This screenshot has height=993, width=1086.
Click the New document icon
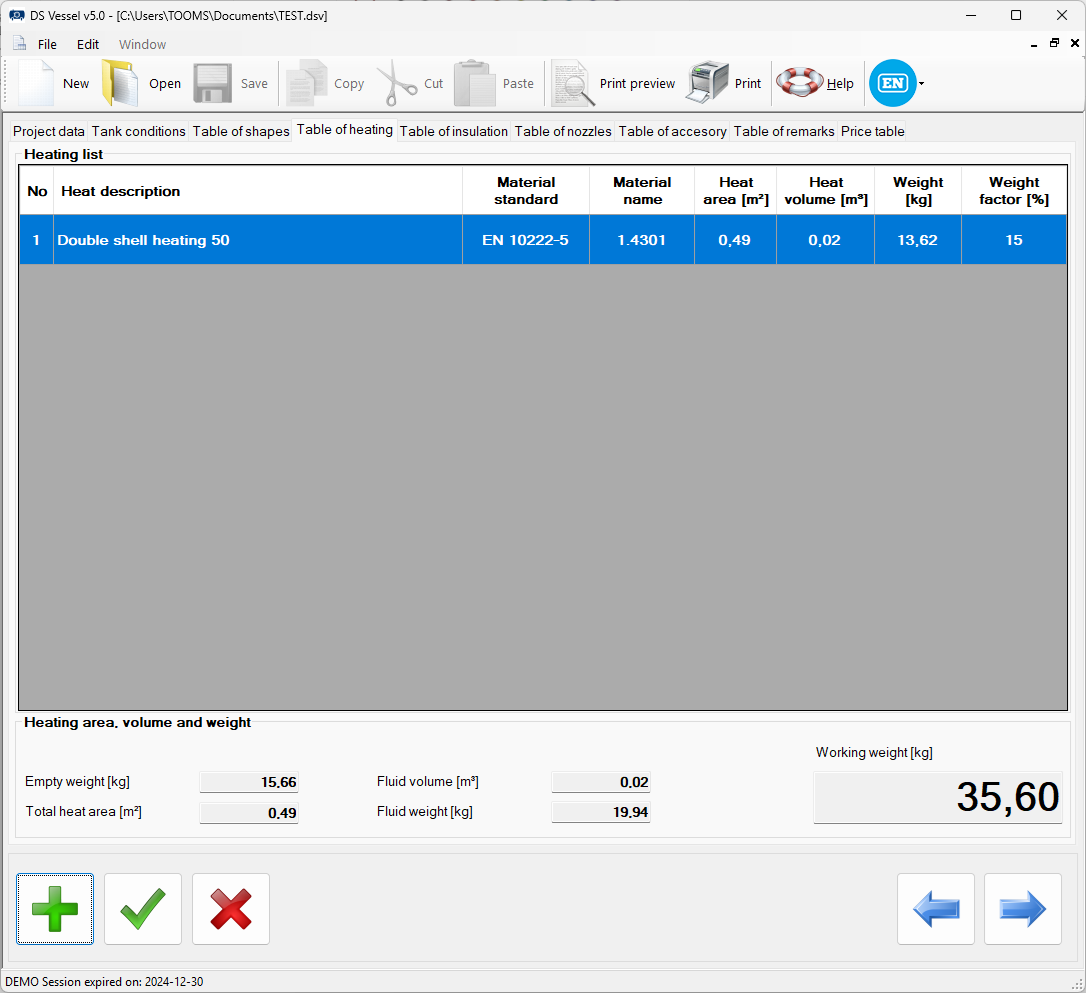tap(36, 83)
